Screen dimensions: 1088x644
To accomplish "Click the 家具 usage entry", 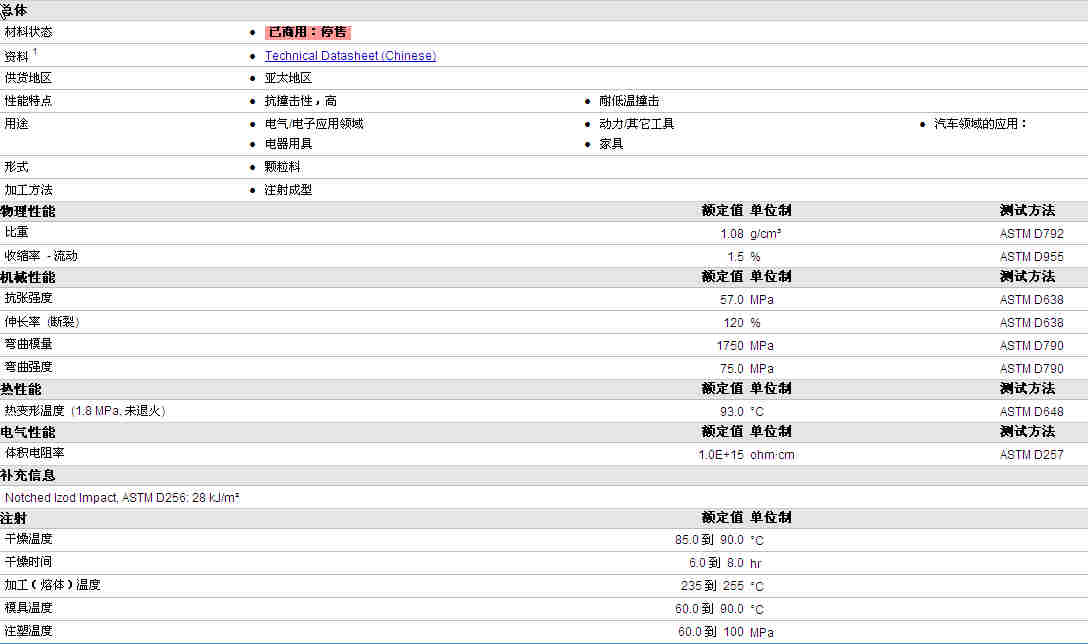I will pos(611,144).
